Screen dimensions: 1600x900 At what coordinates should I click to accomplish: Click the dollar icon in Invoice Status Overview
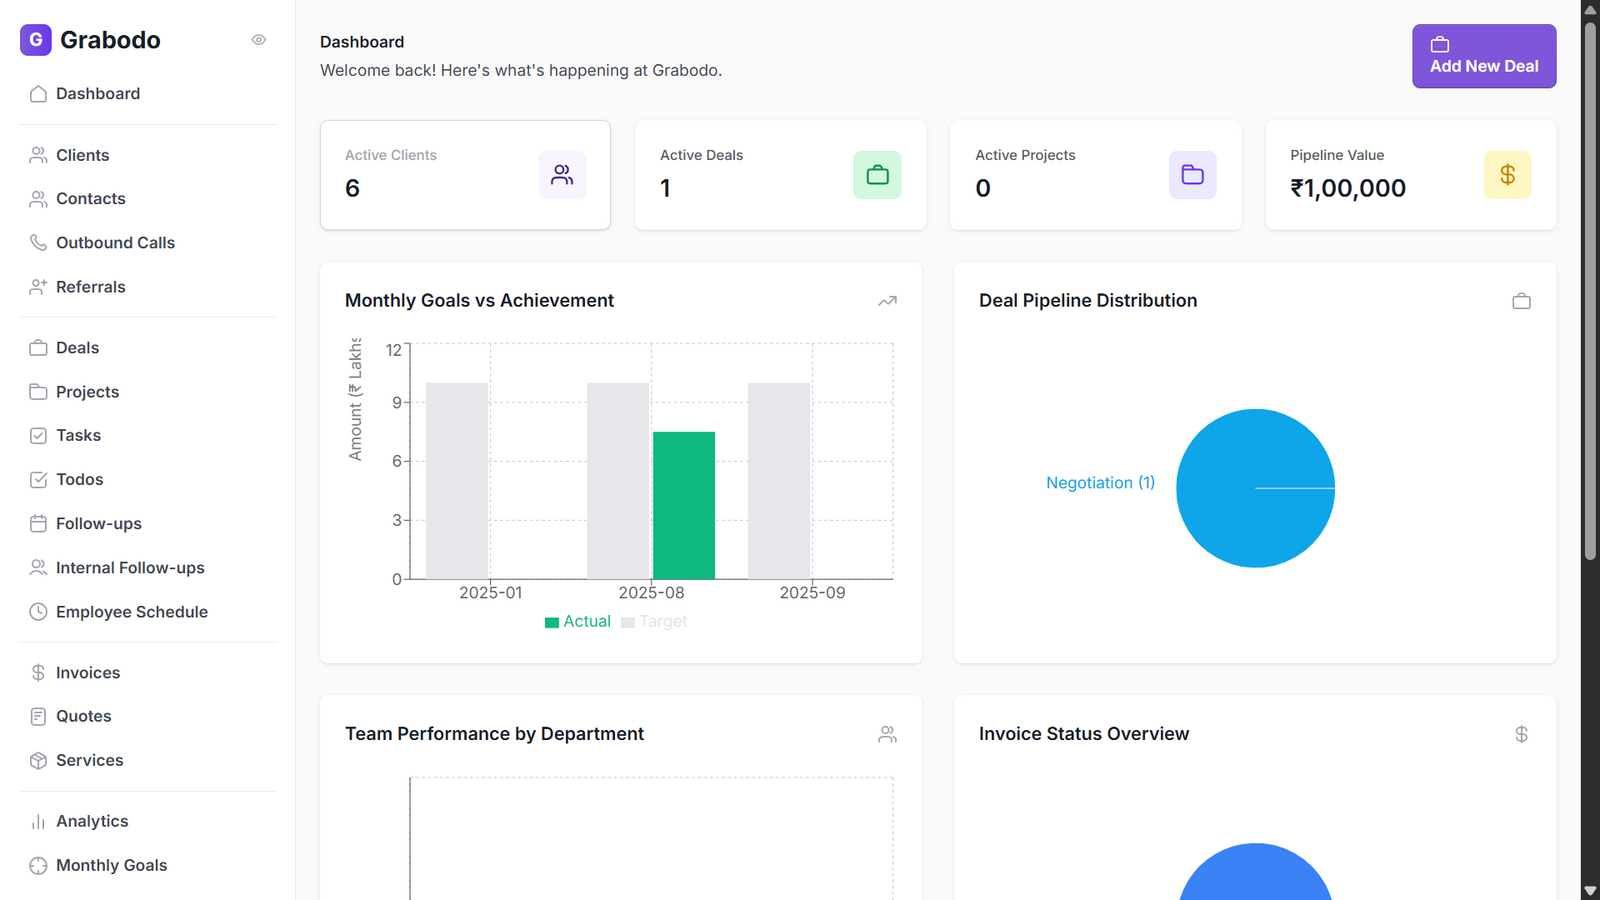pos(1521,734)
